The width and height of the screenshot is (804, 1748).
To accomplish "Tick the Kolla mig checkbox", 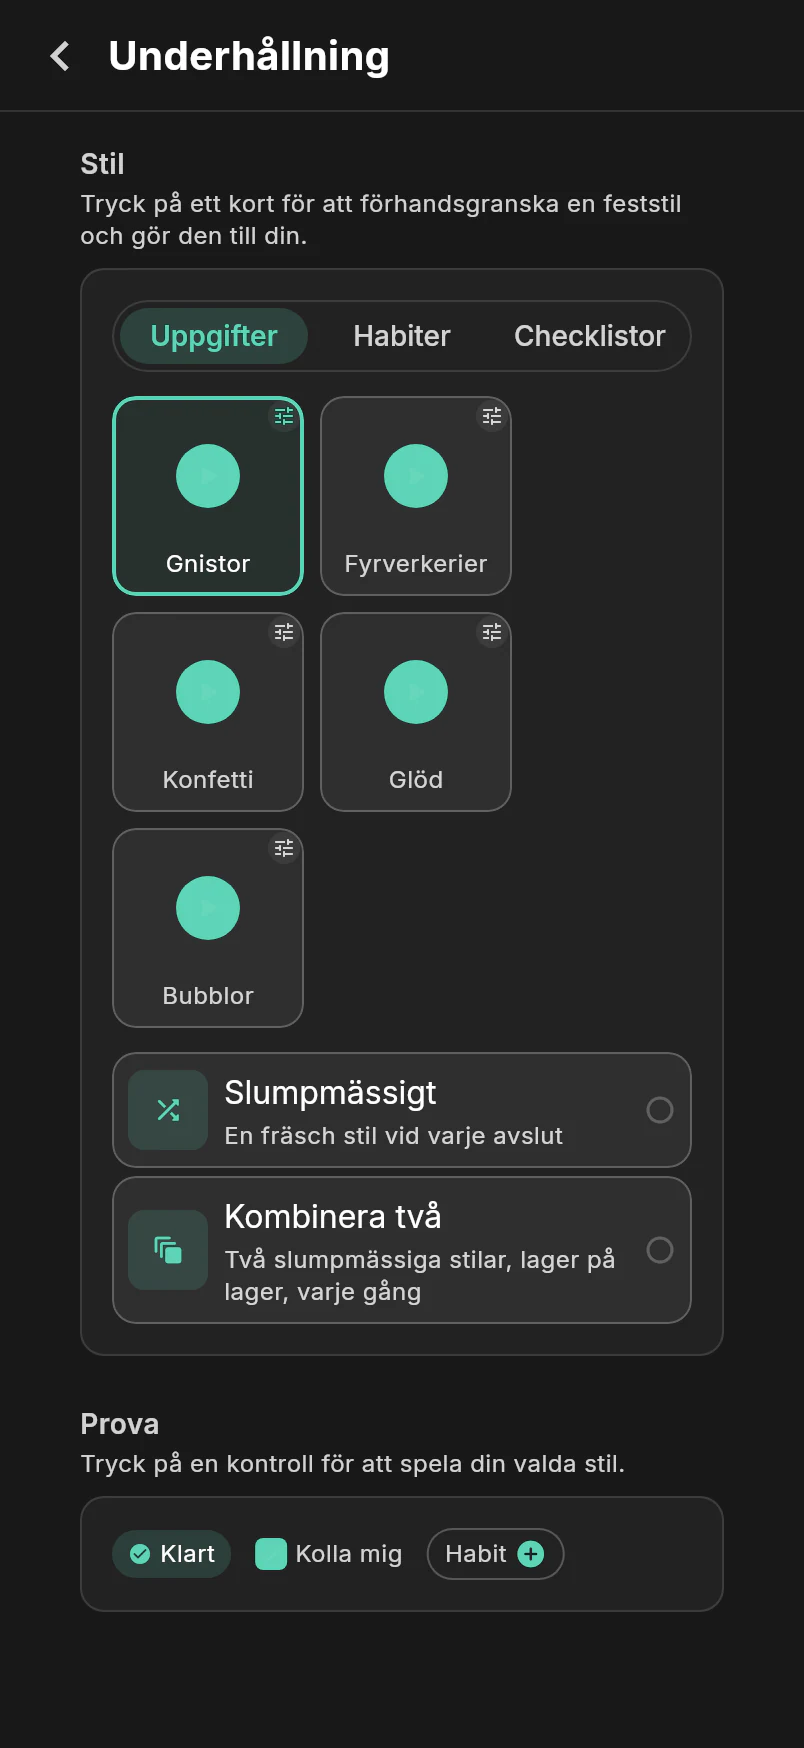I will (x=271, y=1554).
